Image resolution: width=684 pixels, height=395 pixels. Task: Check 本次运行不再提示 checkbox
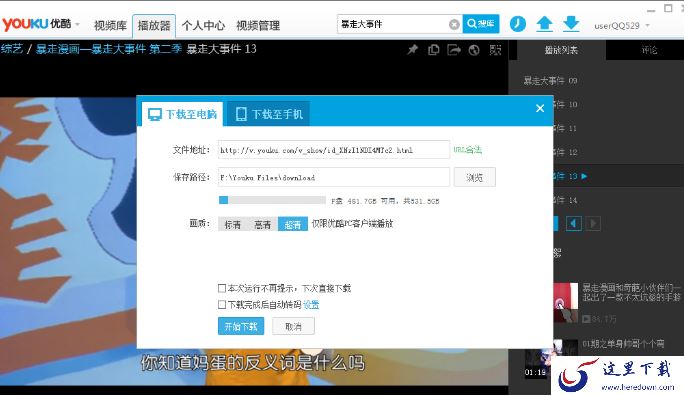222,288
